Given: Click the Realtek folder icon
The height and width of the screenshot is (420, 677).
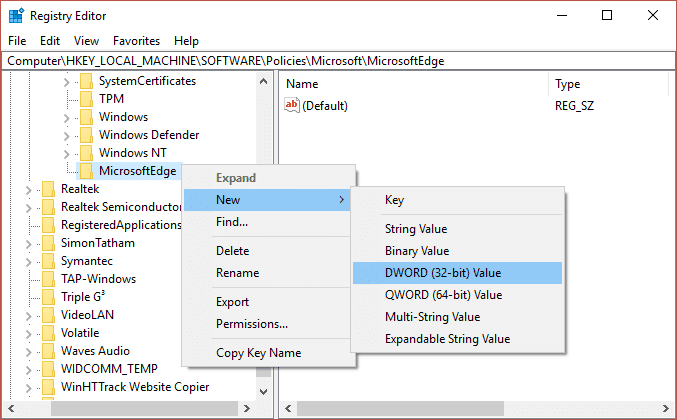Looking at the screenshot, I should (x=48, y=189).
